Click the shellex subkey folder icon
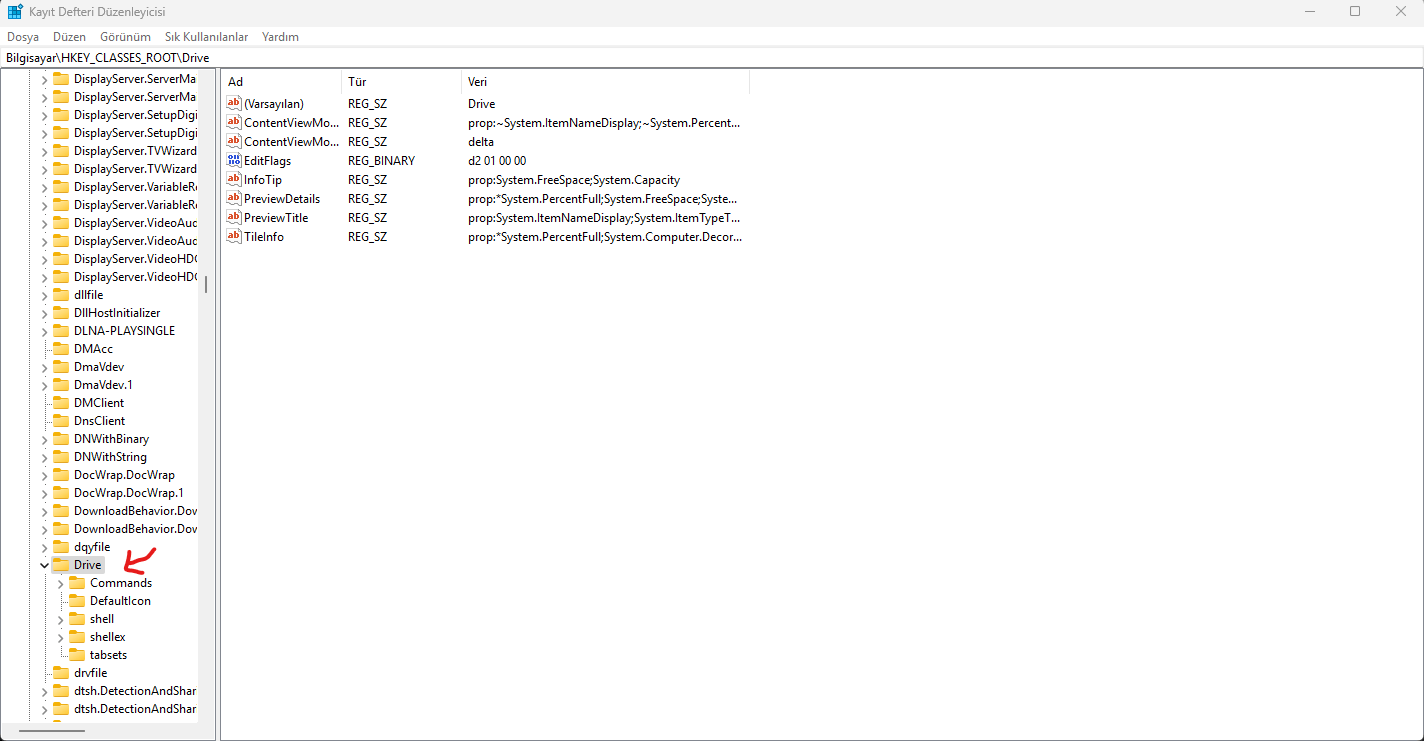Viewport: 1424px width, 741px height. [77, 637]
